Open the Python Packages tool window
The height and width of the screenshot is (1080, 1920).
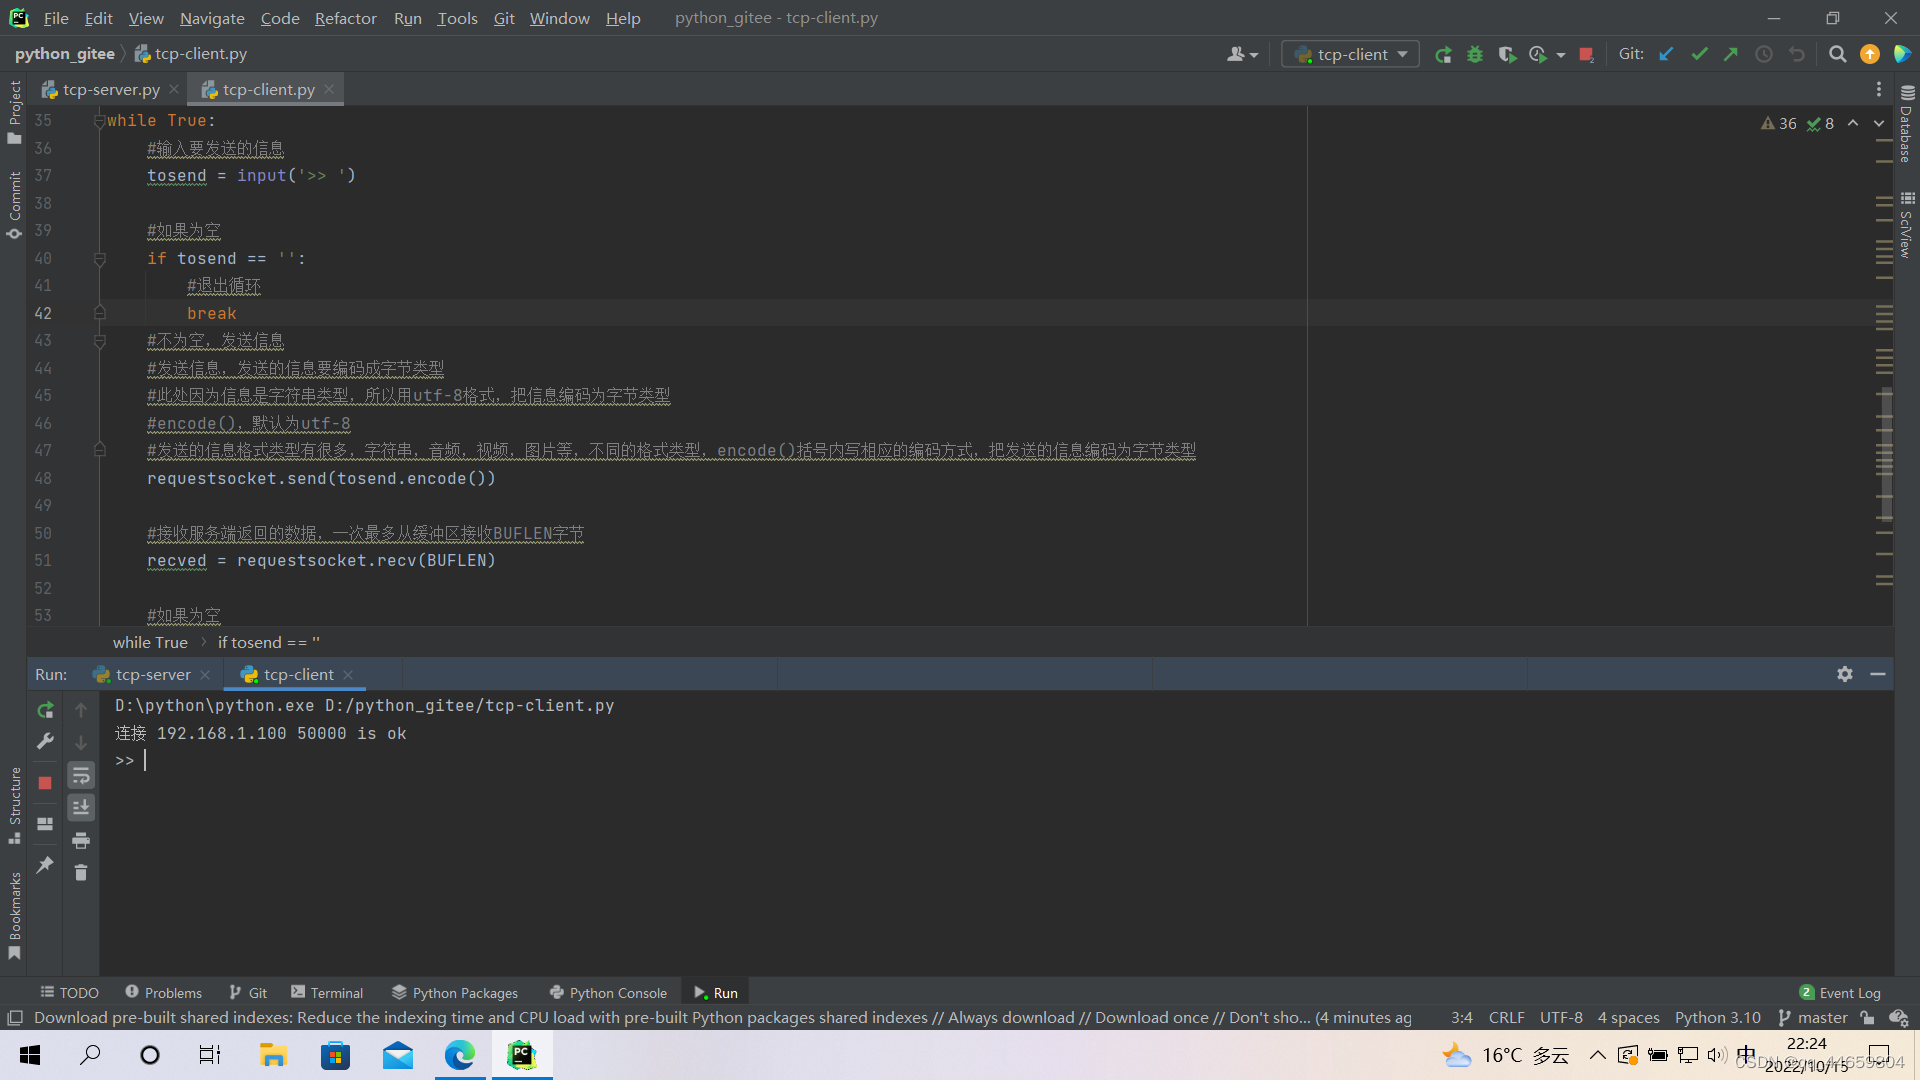455,992
